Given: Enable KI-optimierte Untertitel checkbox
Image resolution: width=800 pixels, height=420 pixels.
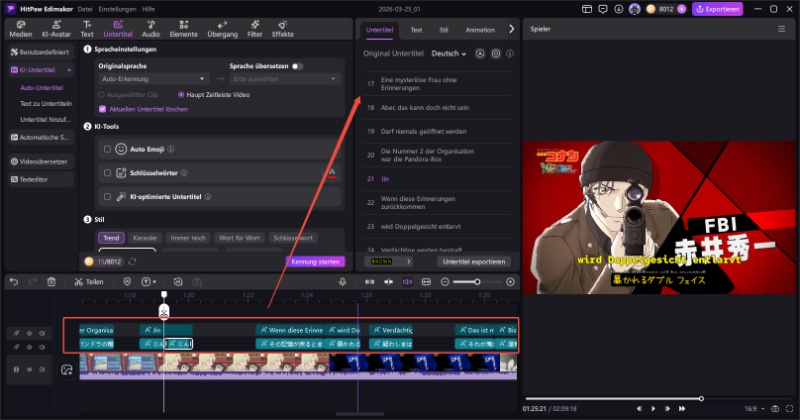Looking at the screenshot, I should click(x=107, y=196).
